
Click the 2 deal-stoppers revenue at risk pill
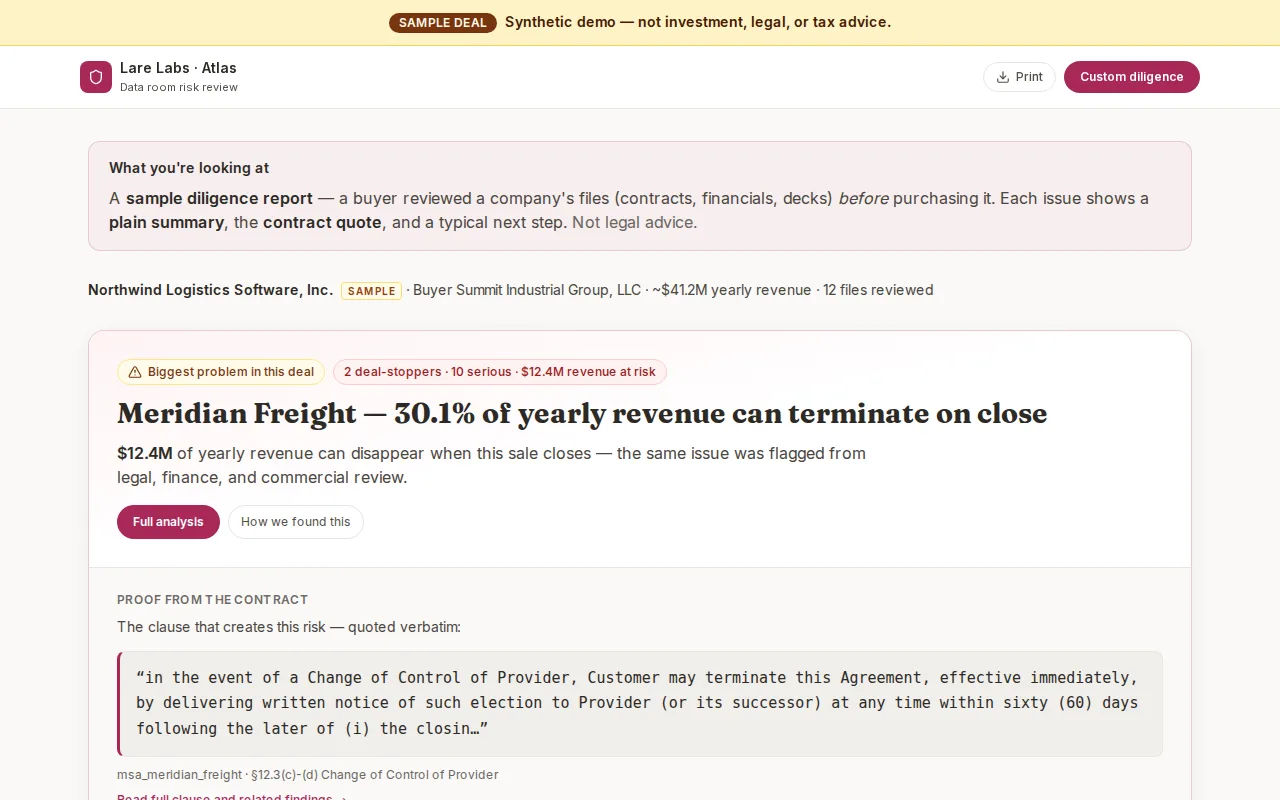tap(500, 372)
